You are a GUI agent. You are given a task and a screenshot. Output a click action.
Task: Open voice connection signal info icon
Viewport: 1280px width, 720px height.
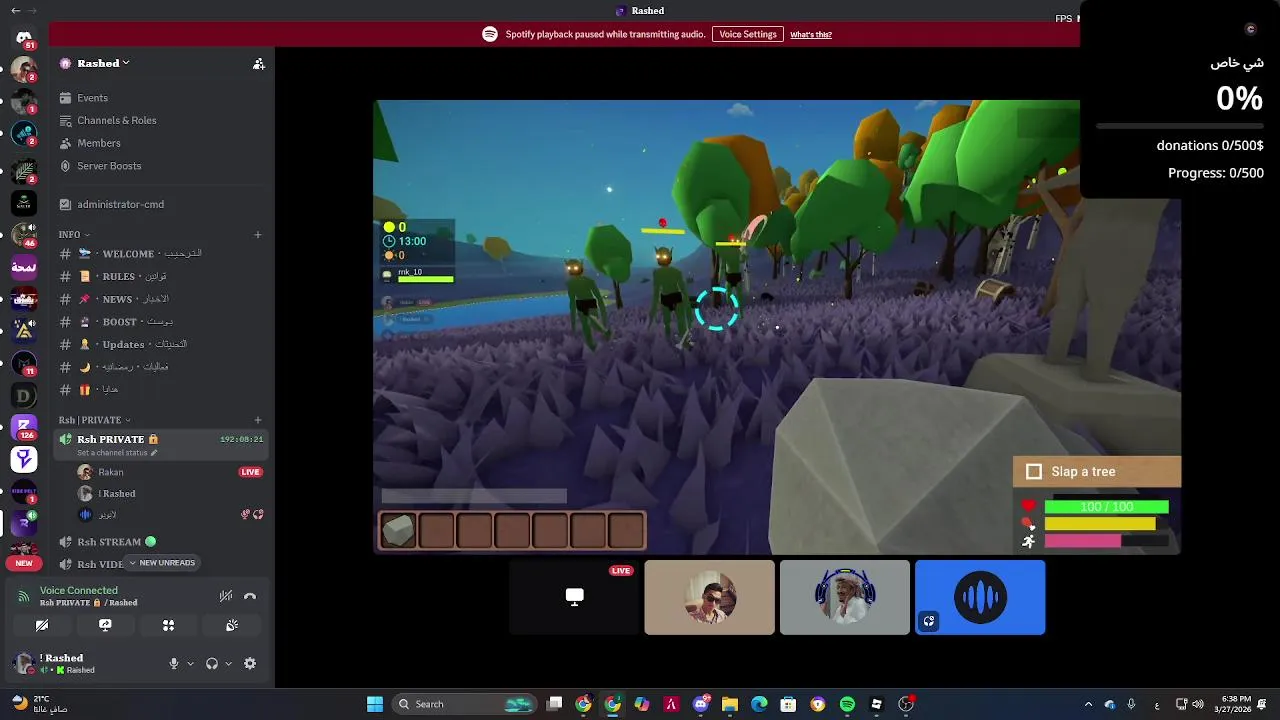coord(23,596)
